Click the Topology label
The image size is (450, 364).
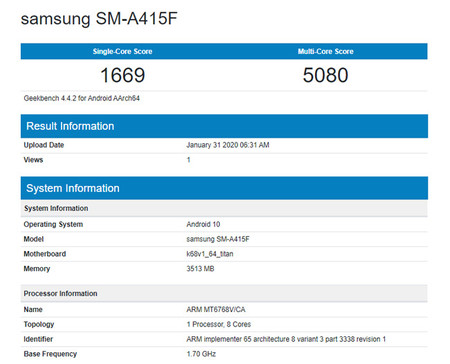tap(39, 324)
